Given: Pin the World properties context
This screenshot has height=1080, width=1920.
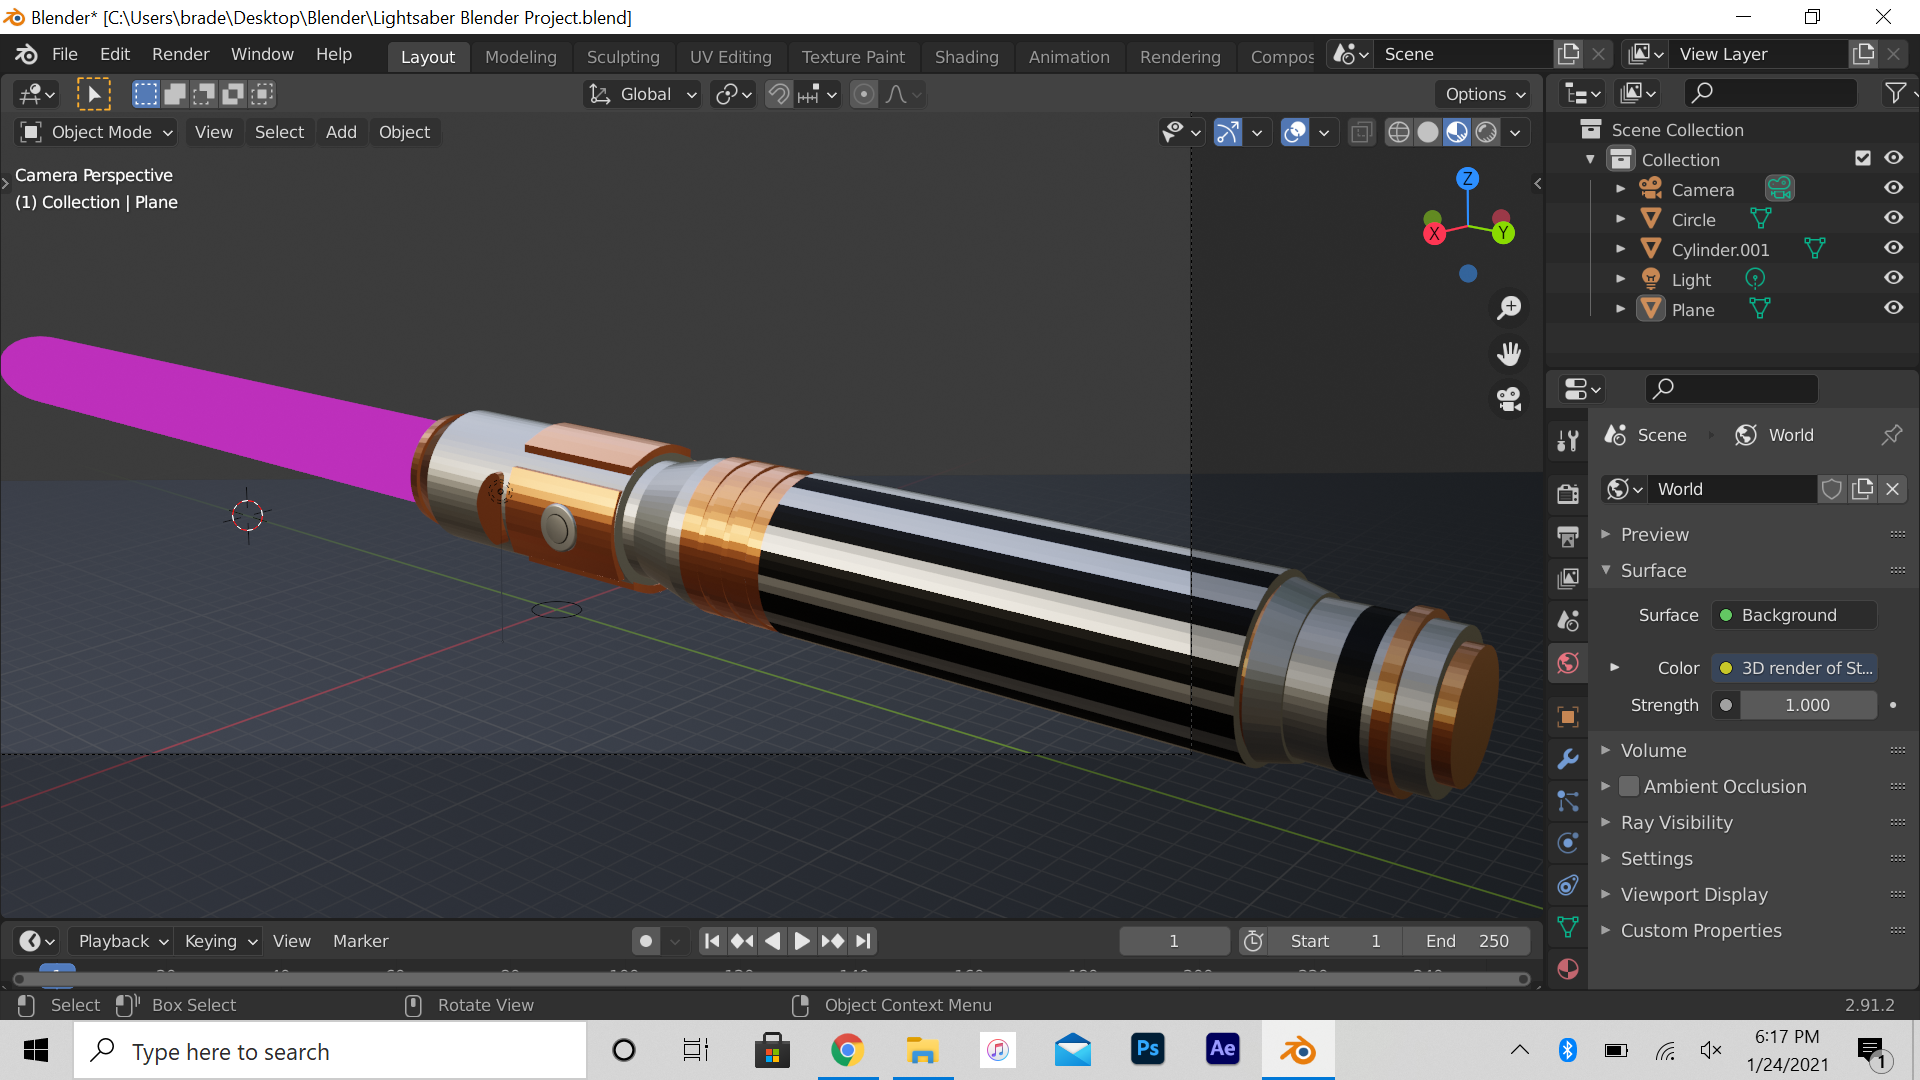Looking at the screenshot, I should (1892, 435).
